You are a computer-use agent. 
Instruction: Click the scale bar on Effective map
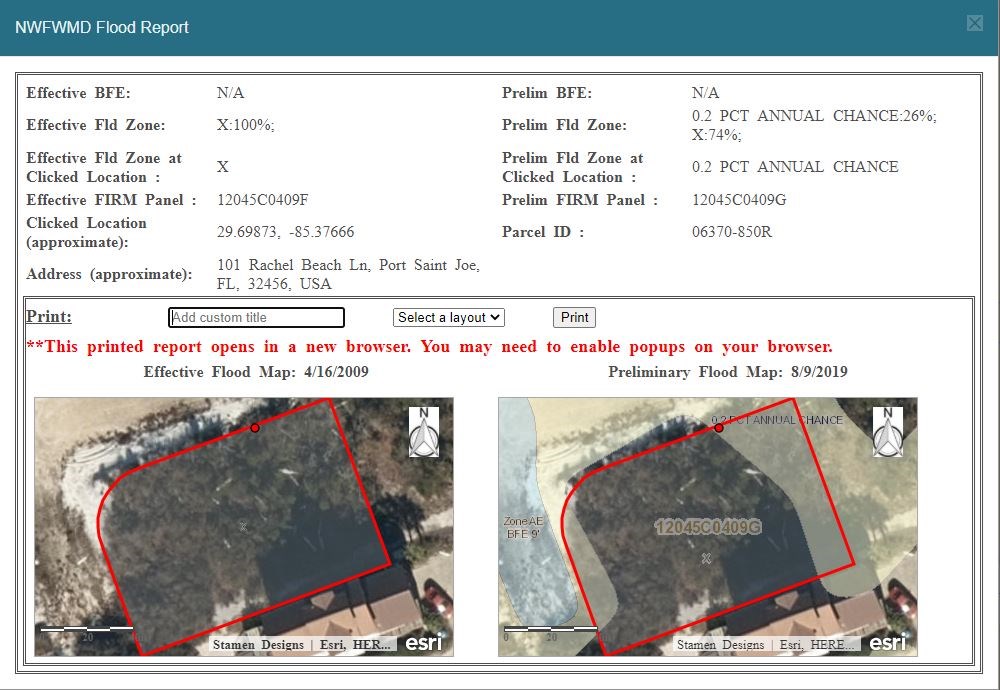coord(87,630)
